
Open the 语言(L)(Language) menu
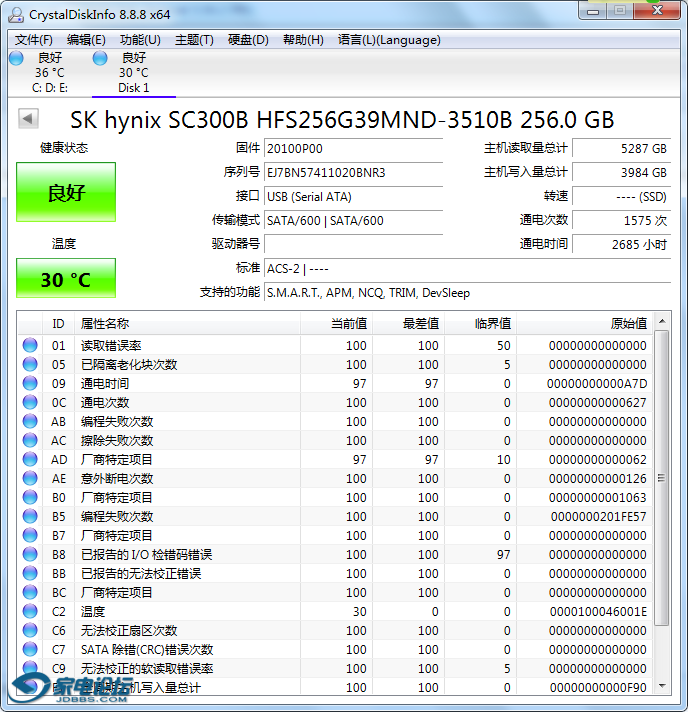click(389, 40)
